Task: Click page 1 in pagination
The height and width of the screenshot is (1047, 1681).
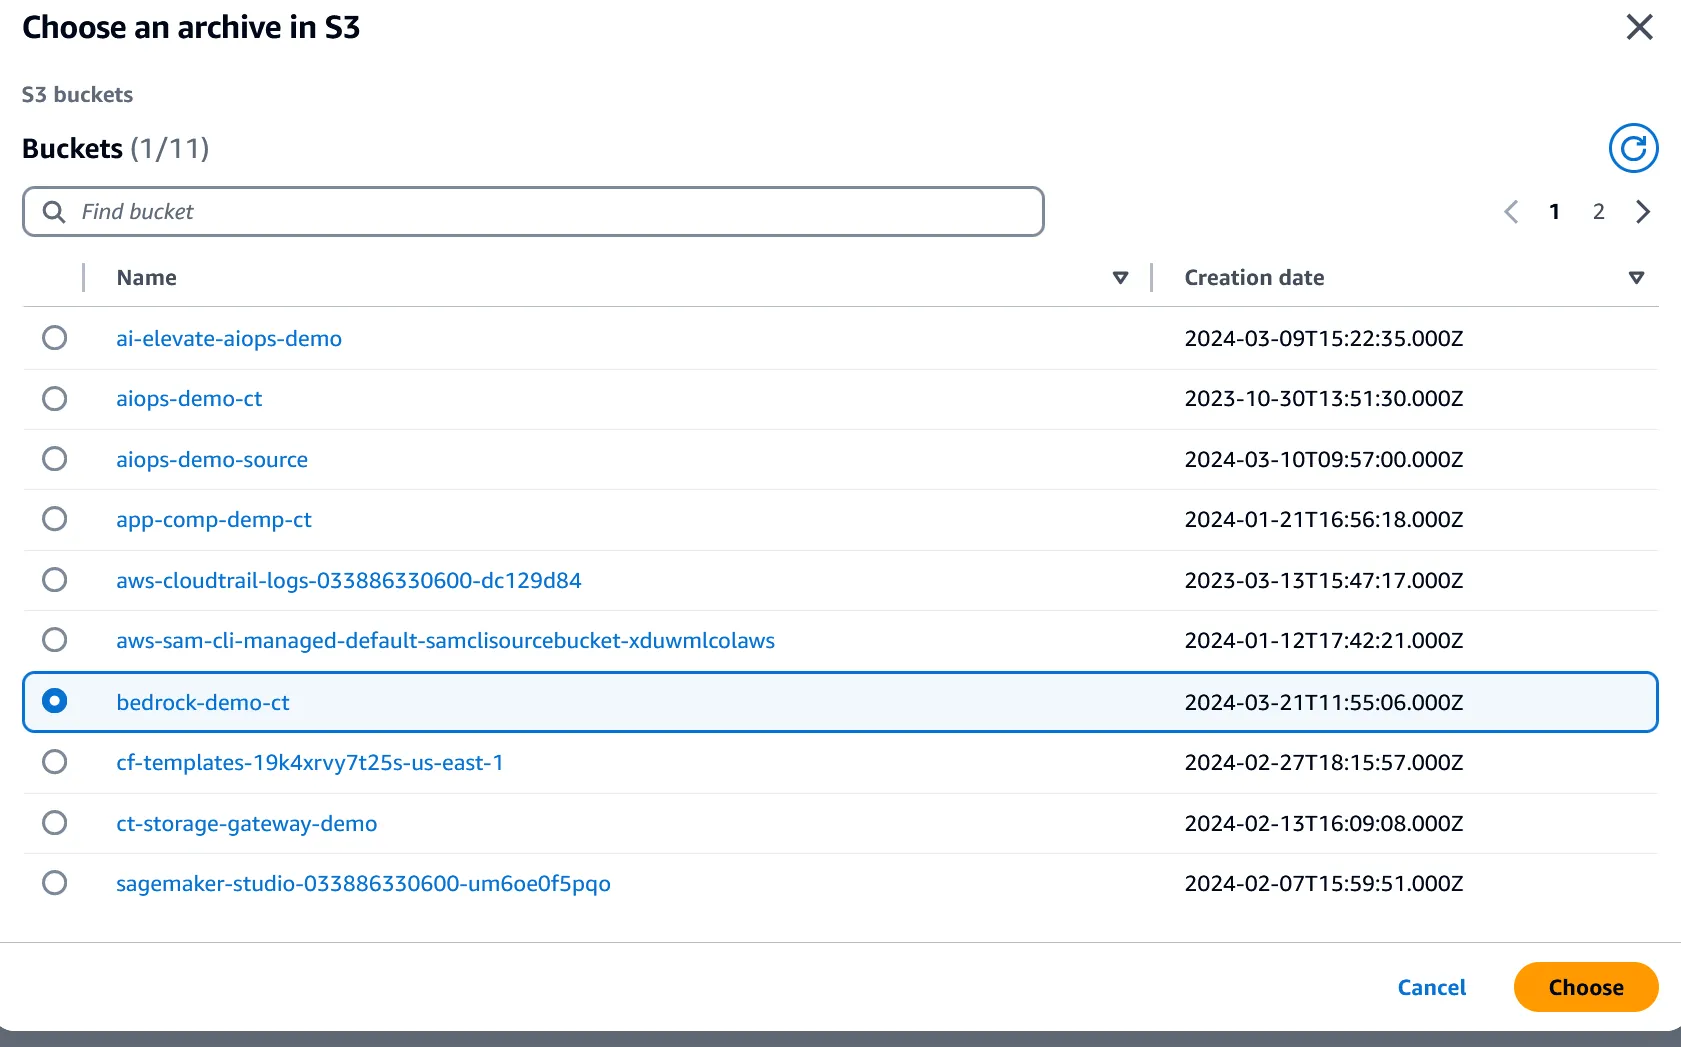Action: [1554, 212]
